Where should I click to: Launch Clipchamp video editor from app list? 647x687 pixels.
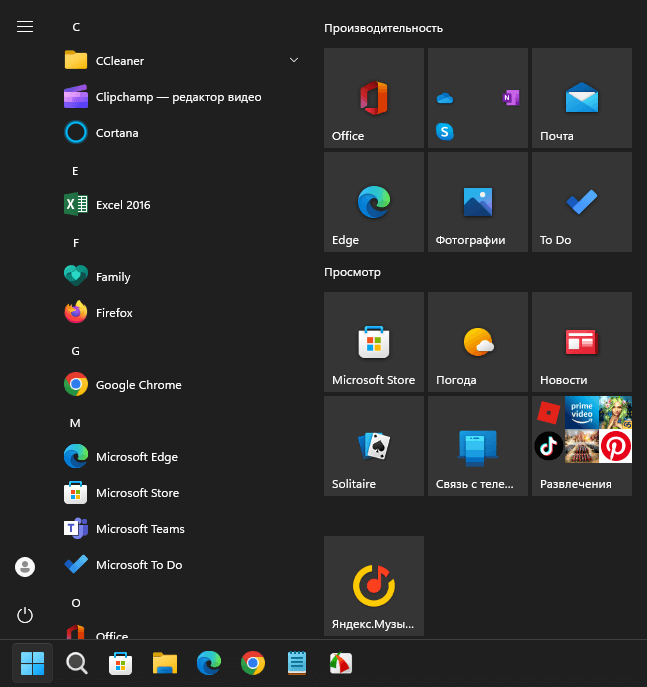[x=182, y=97]
